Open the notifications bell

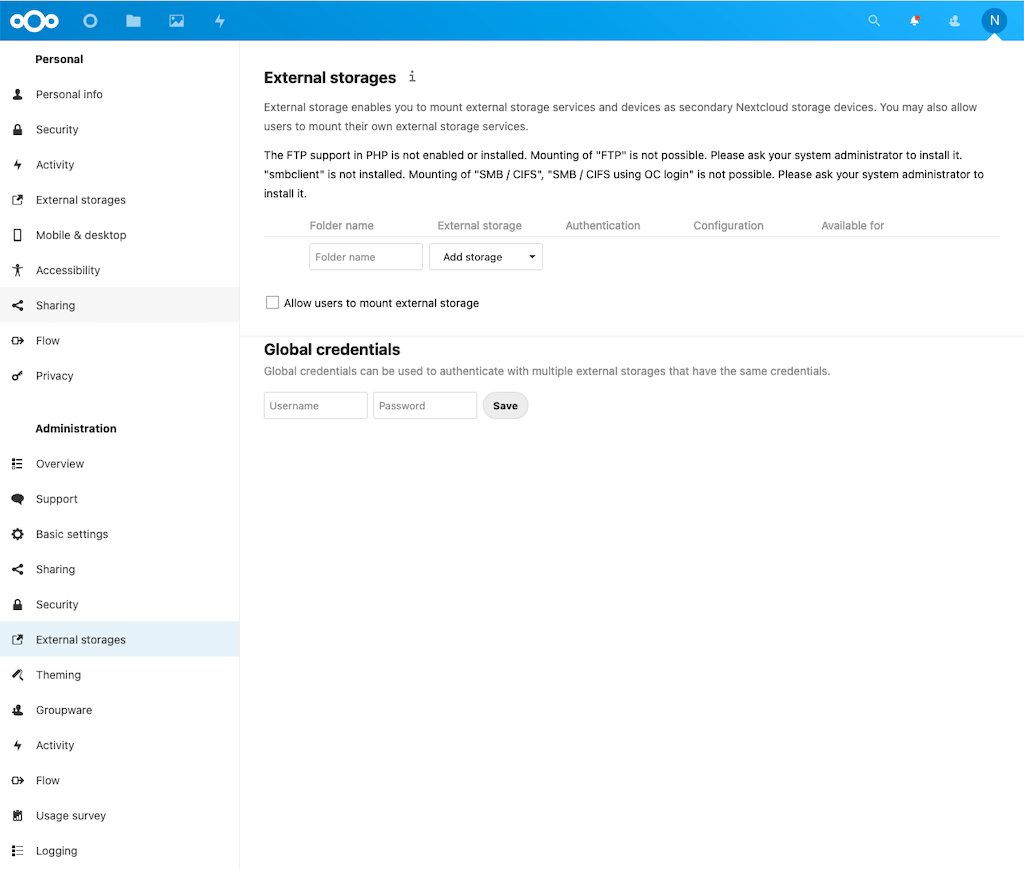coord(914,20)
